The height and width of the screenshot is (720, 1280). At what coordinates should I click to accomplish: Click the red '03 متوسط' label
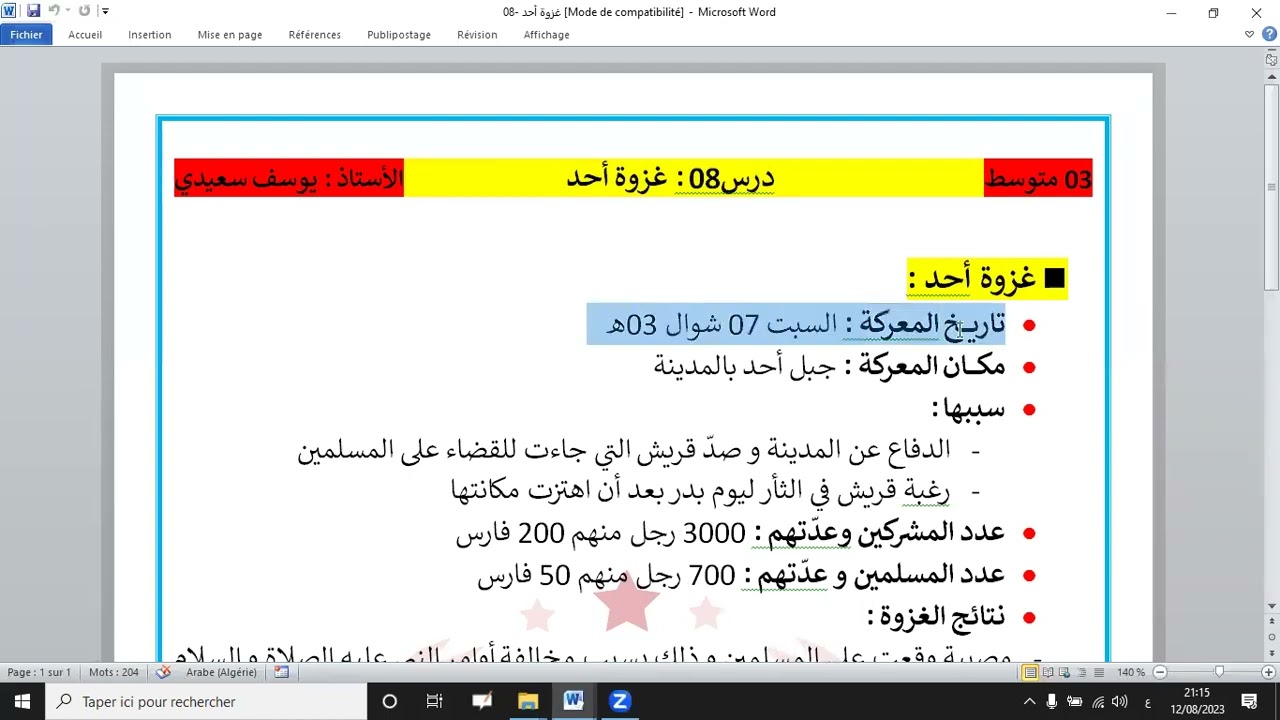[1039, 178]
